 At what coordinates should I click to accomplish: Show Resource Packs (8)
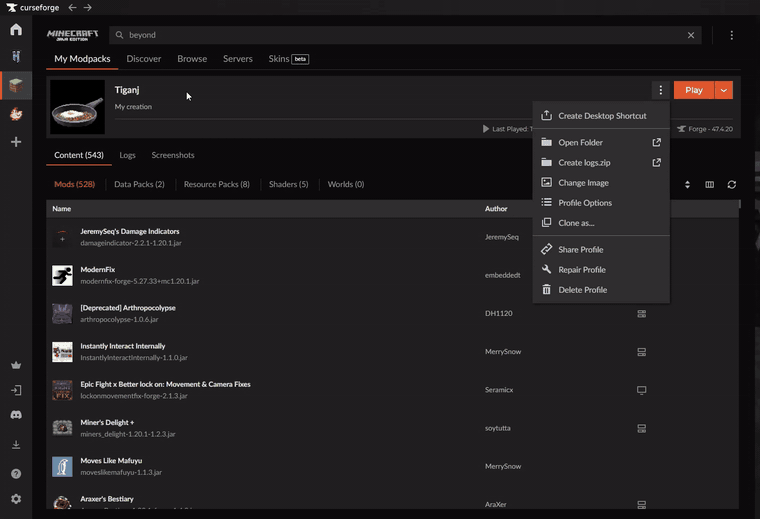(217, 185)
